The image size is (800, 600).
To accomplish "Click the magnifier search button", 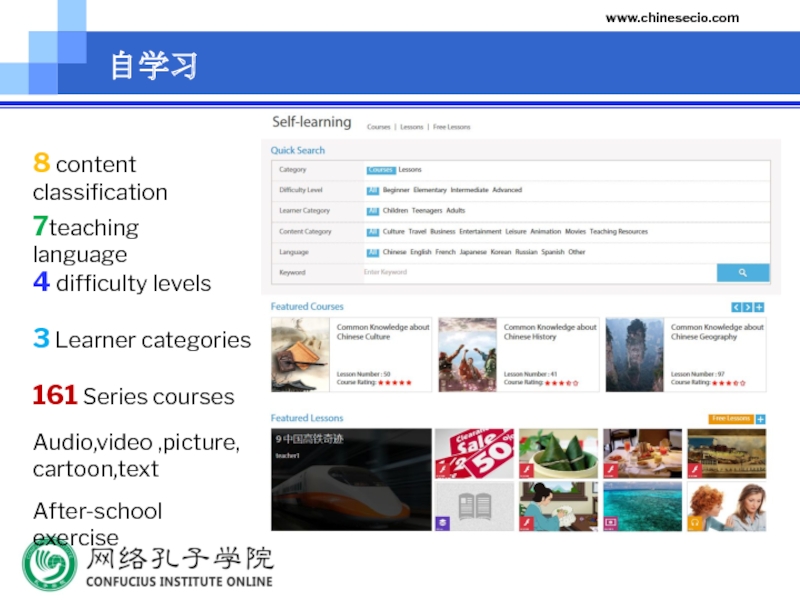I will click(x=742, y=272).
